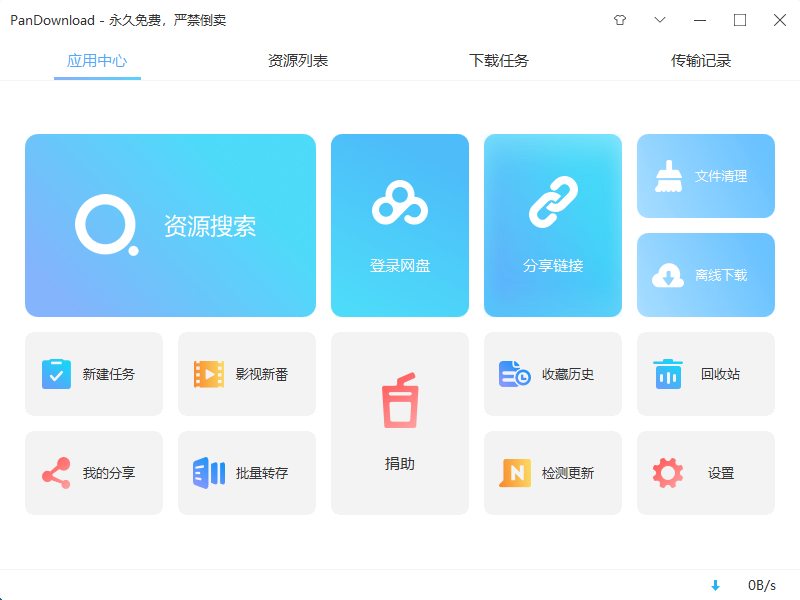
Task: Click the shield icon in title bar
Action: 620,20
